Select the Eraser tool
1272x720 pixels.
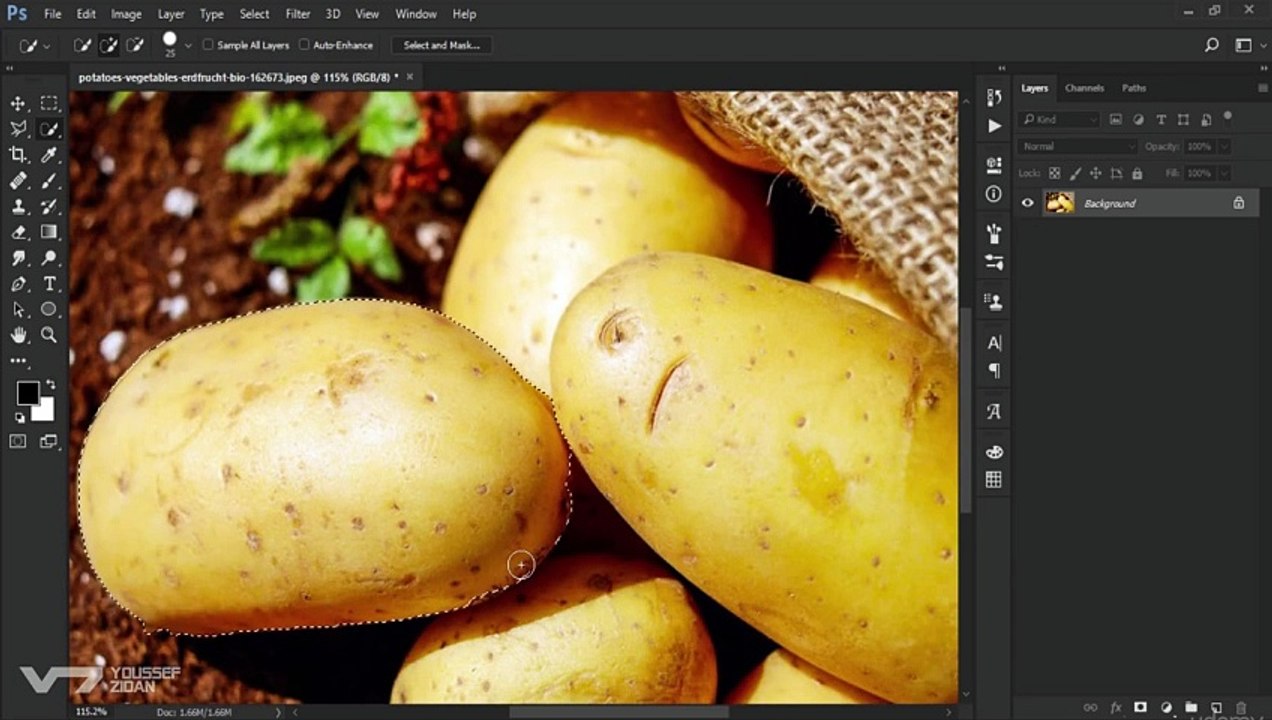click(x=18, y=232)
